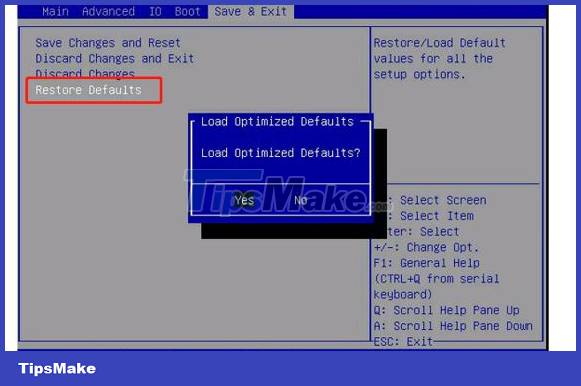Click the 'ESC: Exit' help line
The height and width of the screenshot is (386, 581).
point(403,341)
